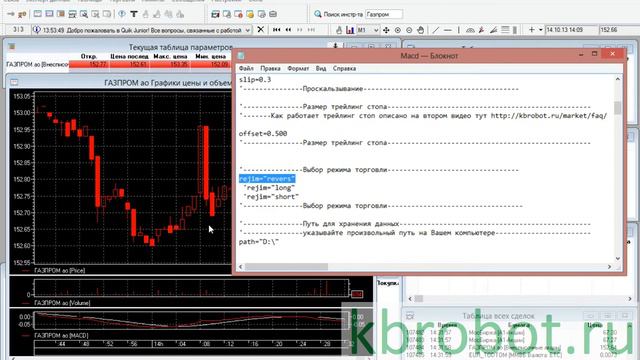Select the horizontal levels tool icon
The image size is (640, 360).
point(505,30)
